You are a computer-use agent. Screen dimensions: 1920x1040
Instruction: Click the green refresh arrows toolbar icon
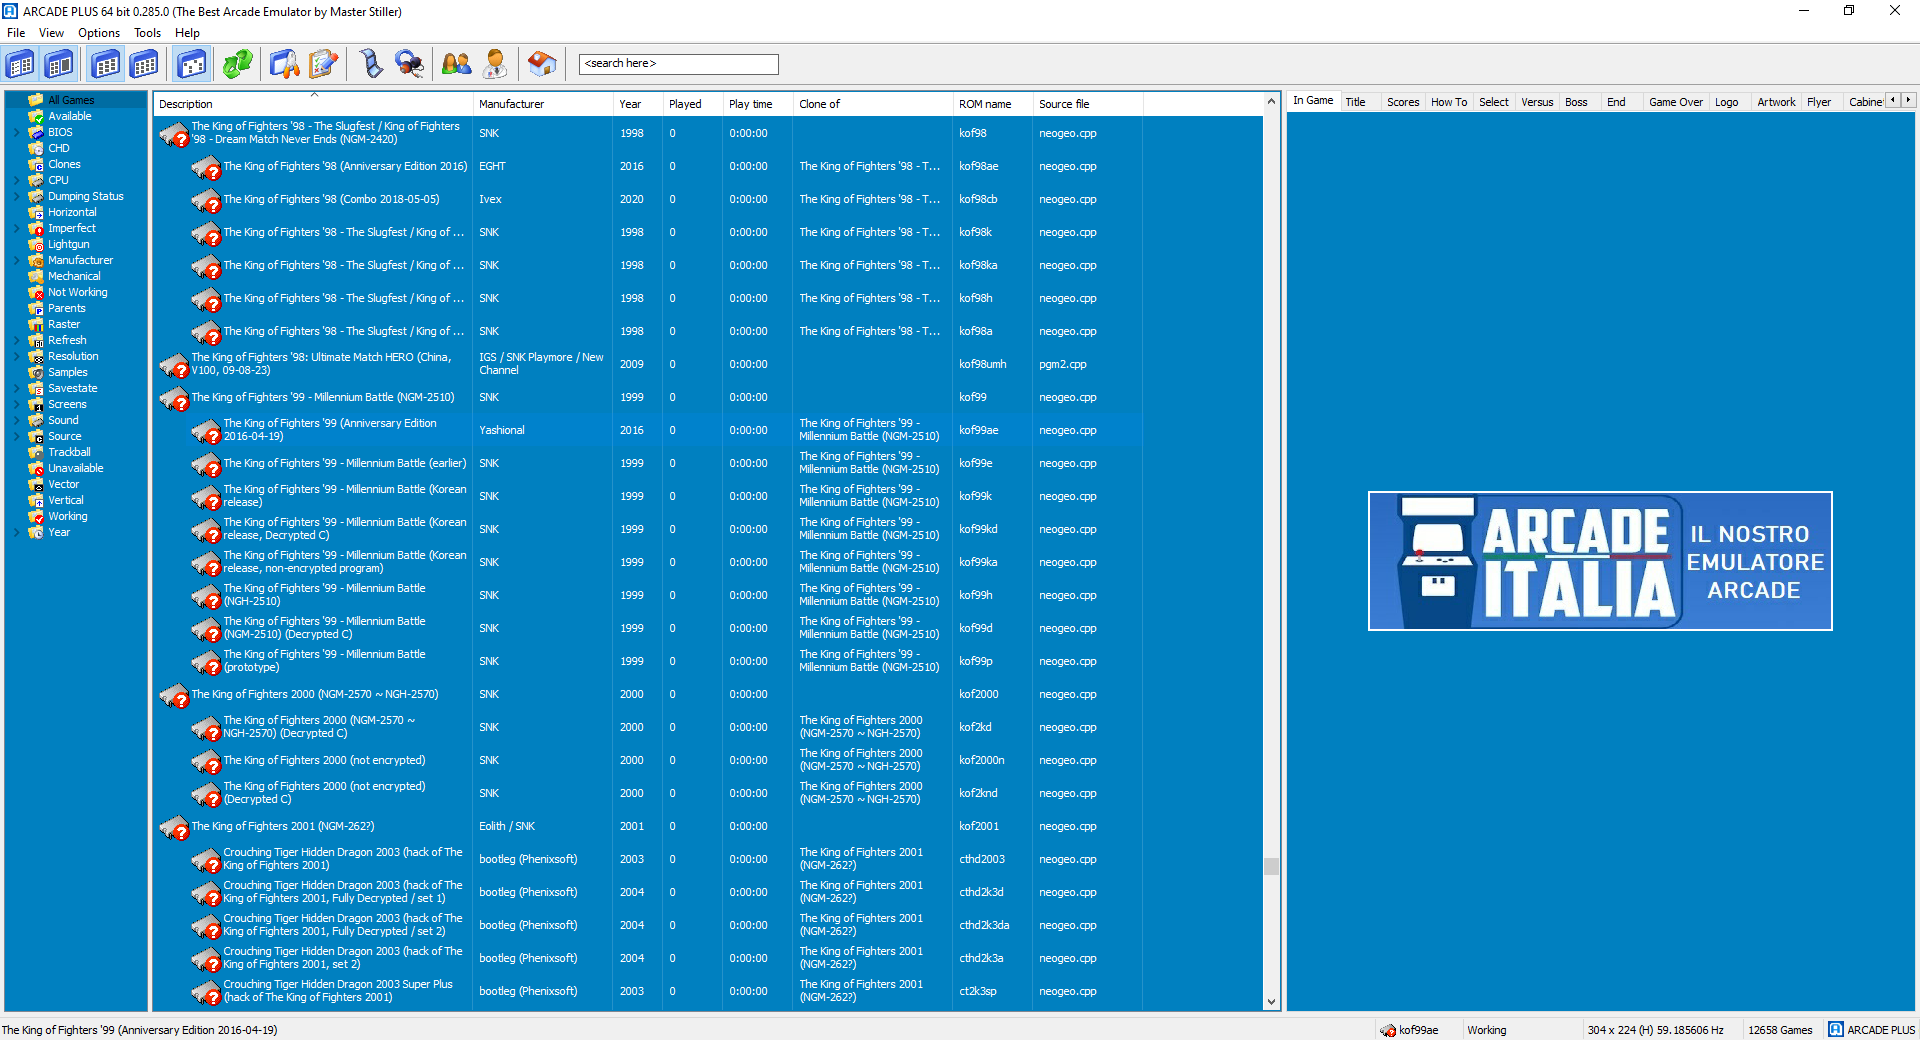(237, 64)
